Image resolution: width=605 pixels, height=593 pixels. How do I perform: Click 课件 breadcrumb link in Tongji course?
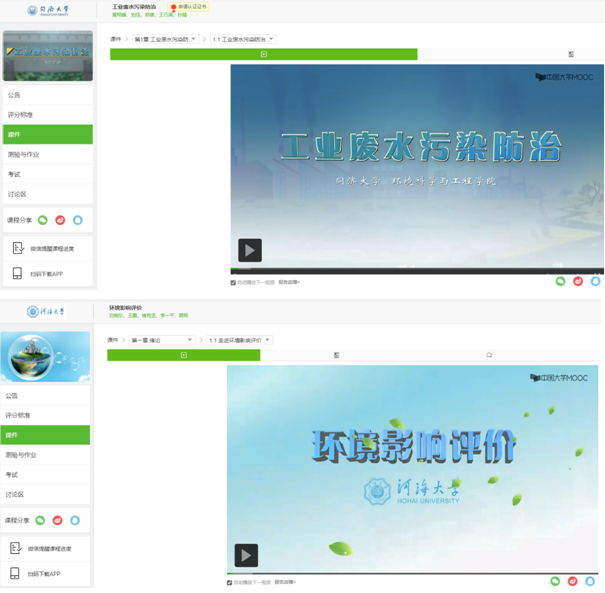point(116,39)
